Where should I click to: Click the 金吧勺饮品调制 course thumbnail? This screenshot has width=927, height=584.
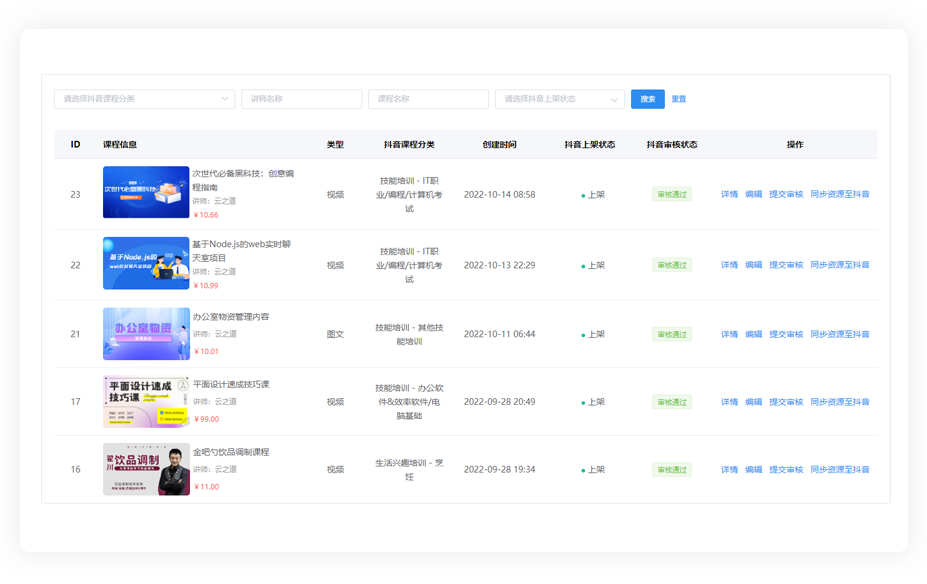tap(146, 469)
